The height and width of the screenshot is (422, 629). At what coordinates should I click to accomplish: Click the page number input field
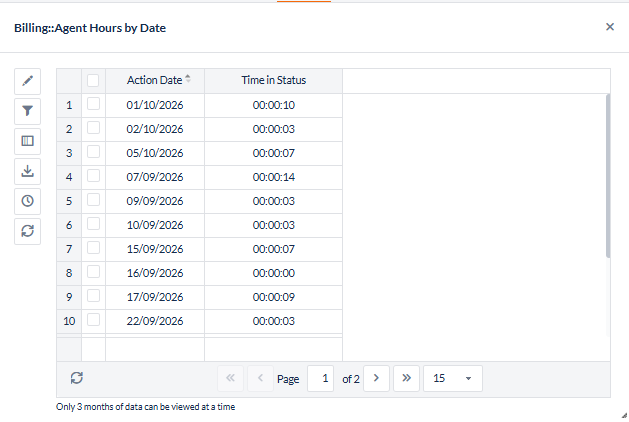[x=321, y=378]
